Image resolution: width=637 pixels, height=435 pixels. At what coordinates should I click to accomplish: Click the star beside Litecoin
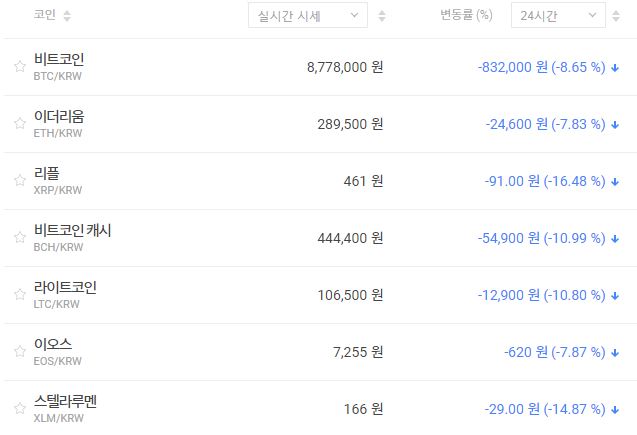point(19,295)
